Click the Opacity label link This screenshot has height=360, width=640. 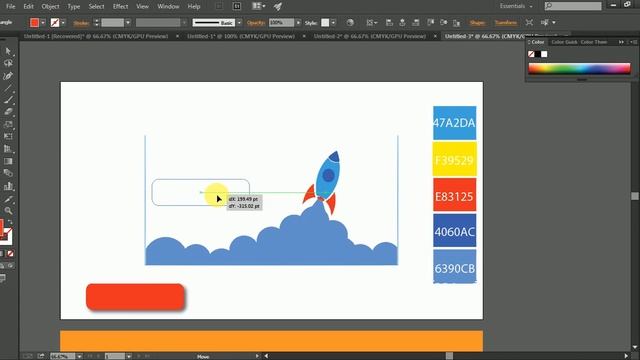point(256,23)
